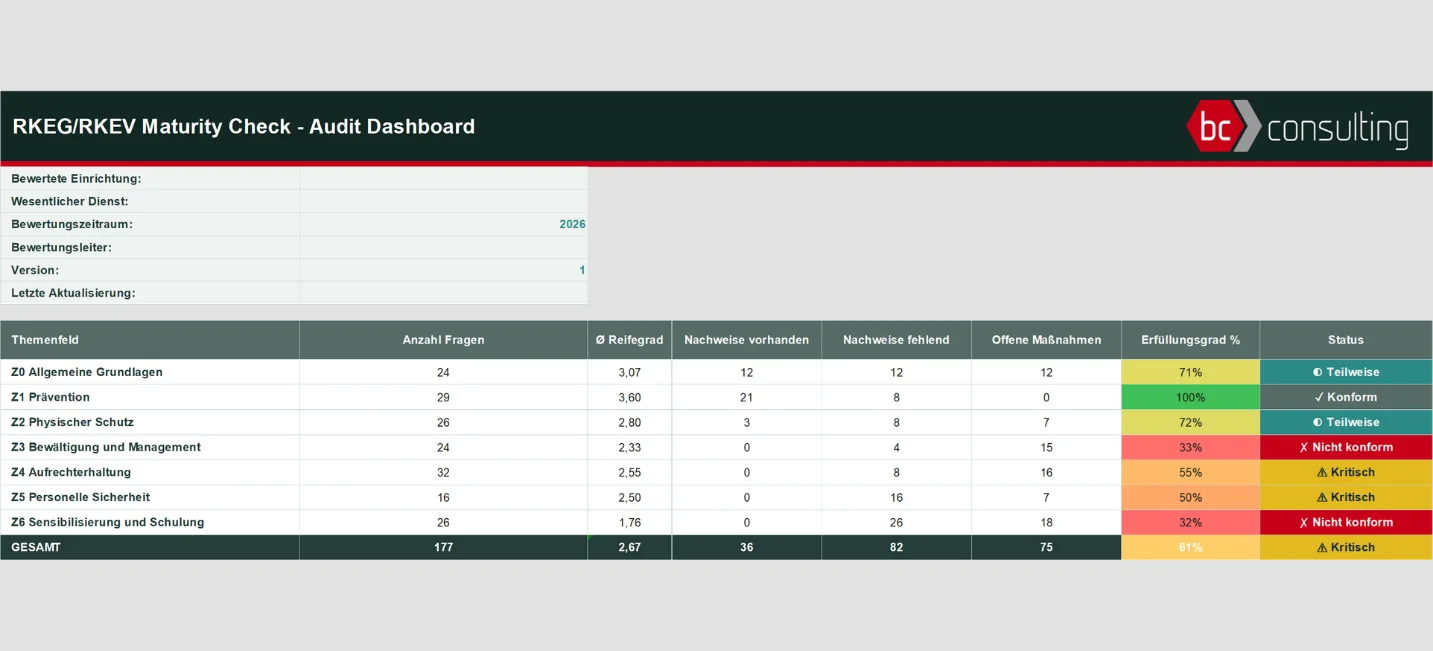Click the Reifegrad value 3,60 for Z1
The width and height of the screenshot is (1433, 651).
(629, 397)
